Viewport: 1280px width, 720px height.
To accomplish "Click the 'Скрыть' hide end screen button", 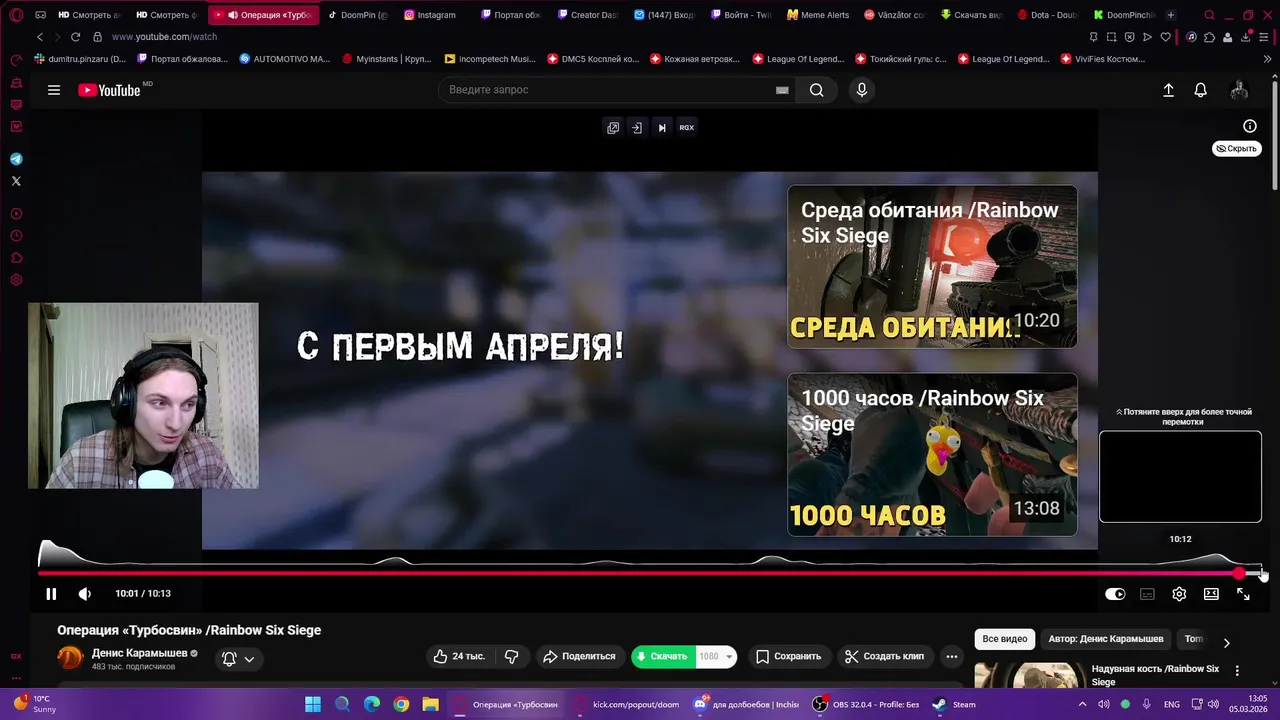I will click(x=1237, y=148).
